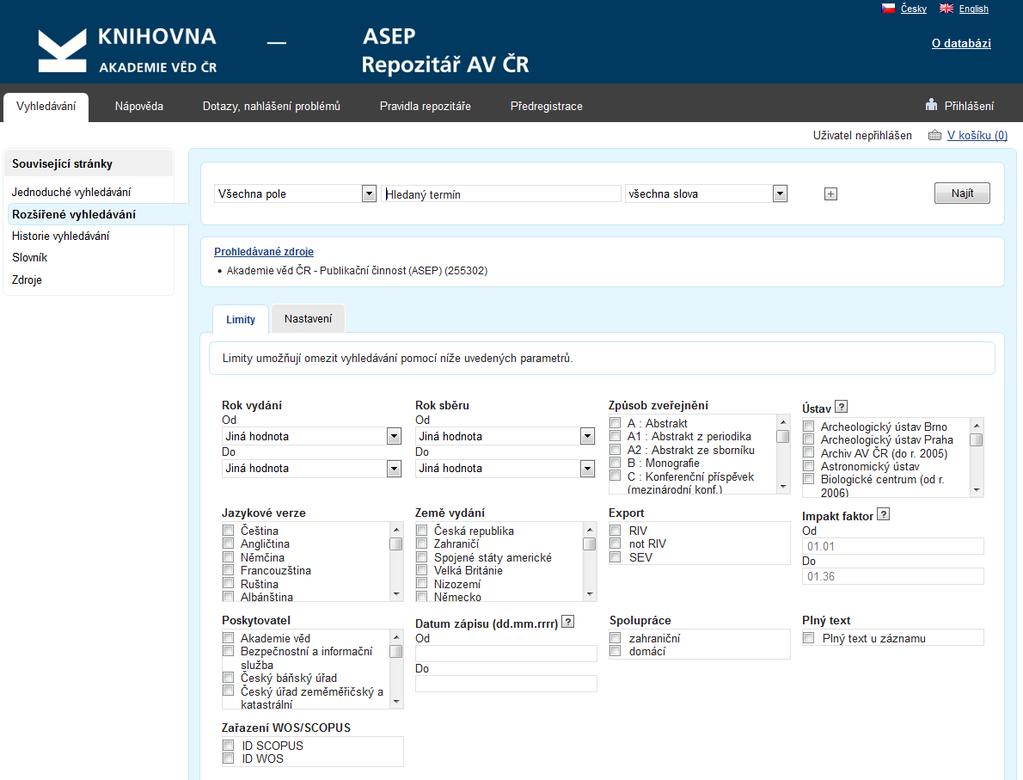Open the O databázi link

click(x=961, y=43)
